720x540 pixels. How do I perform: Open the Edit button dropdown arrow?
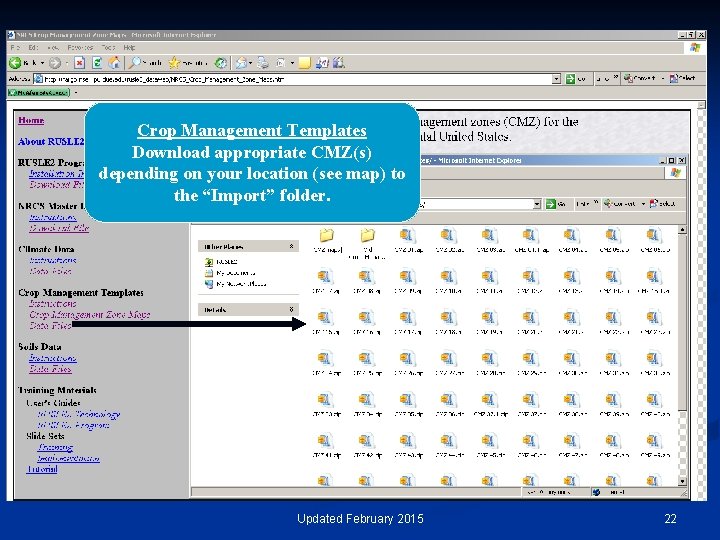[x=292, y=63]
